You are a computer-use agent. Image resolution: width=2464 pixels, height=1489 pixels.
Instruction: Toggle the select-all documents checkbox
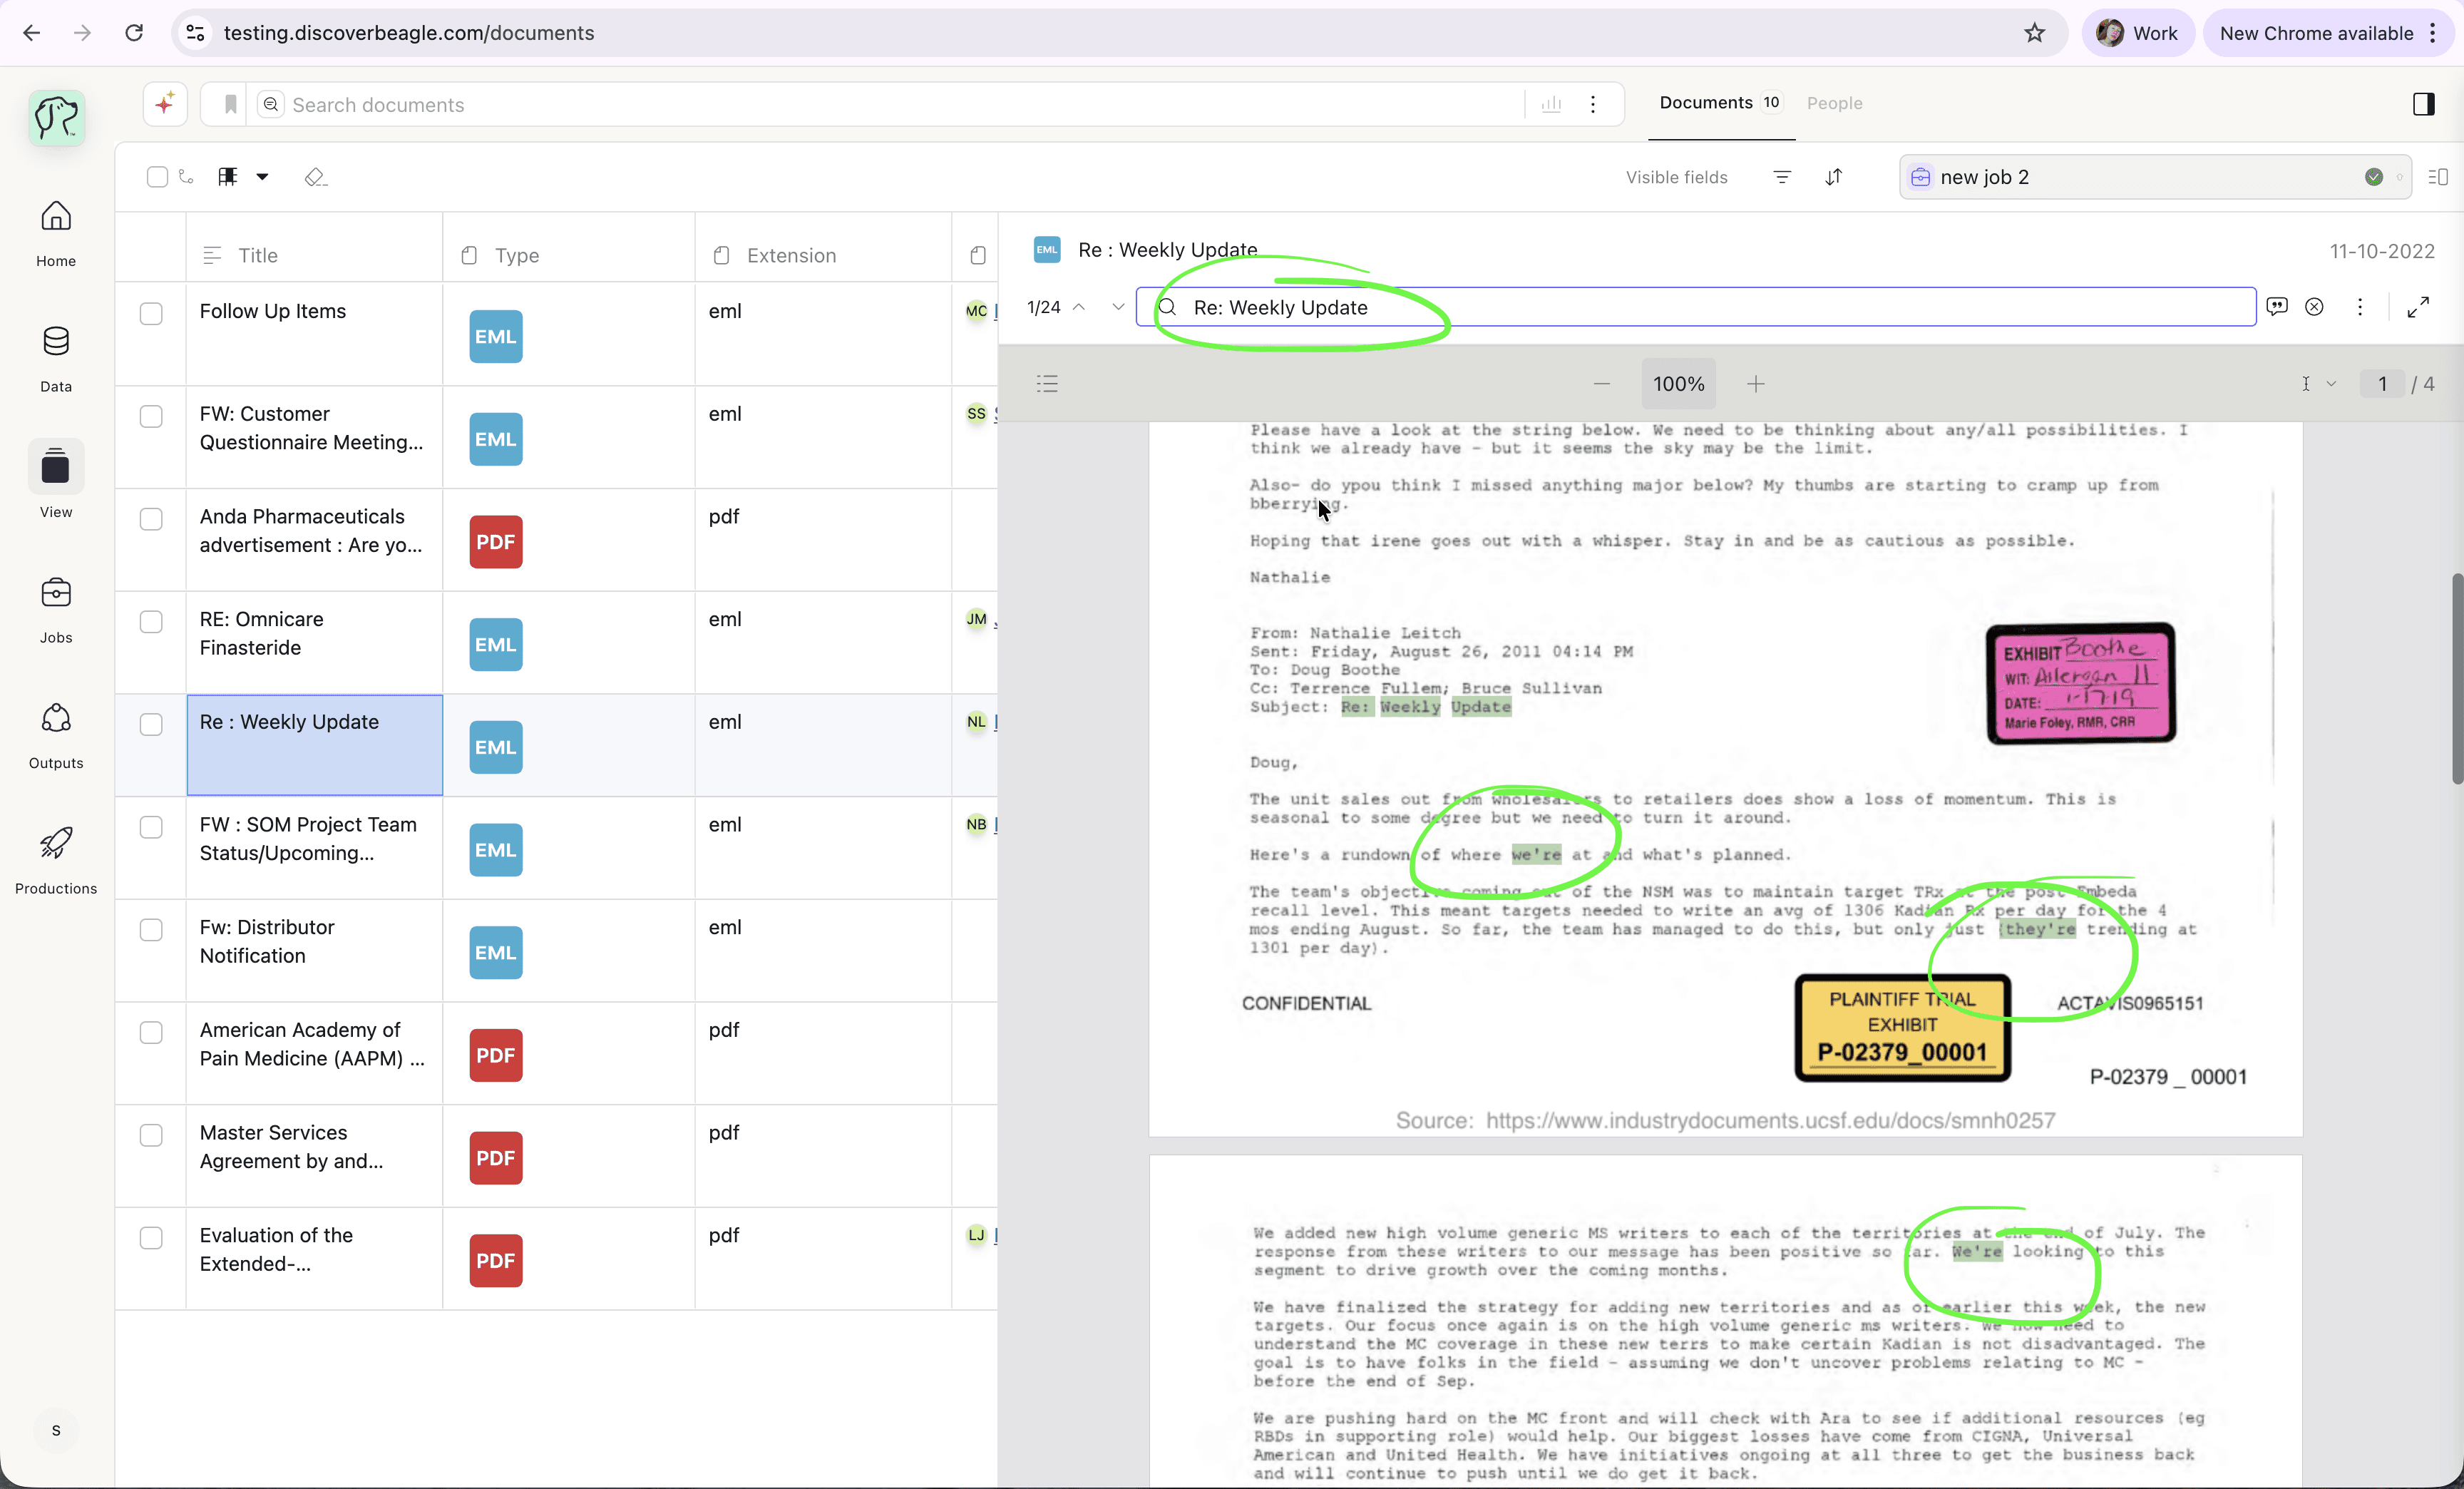coord(157,177)
